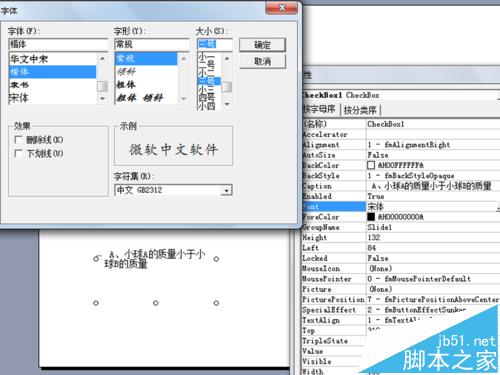This screenshot has height=375, width=500.
Task: Choose 倾斜 in the font style list
Action: tap(146, 72)
